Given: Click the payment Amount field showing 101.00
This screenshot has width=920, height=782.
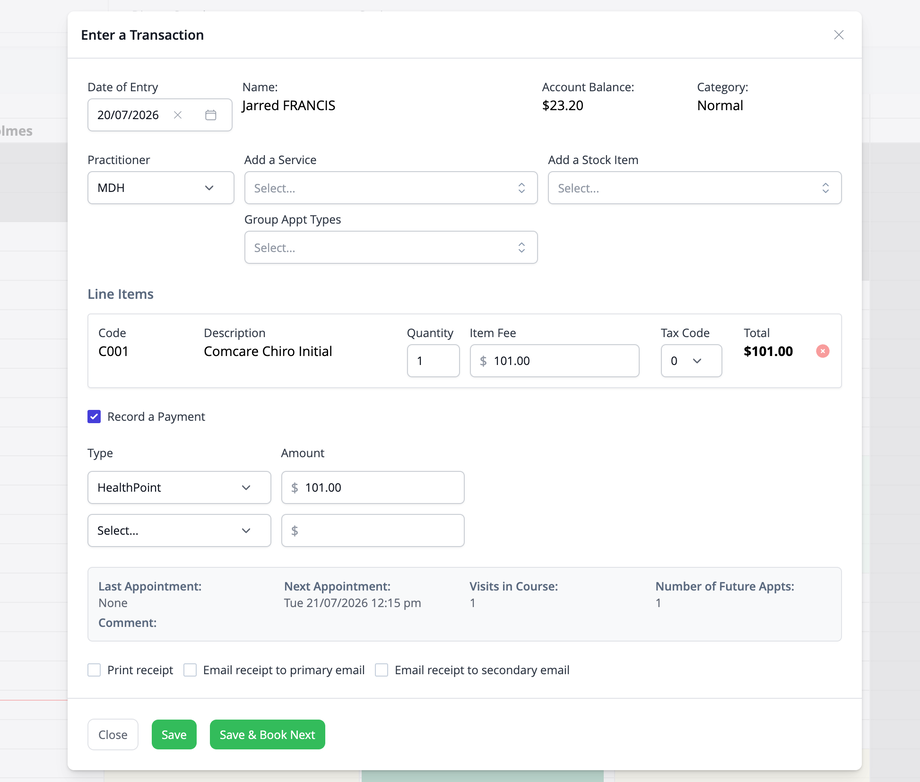Looking at the screenshot, I should (x=373, y=488).
